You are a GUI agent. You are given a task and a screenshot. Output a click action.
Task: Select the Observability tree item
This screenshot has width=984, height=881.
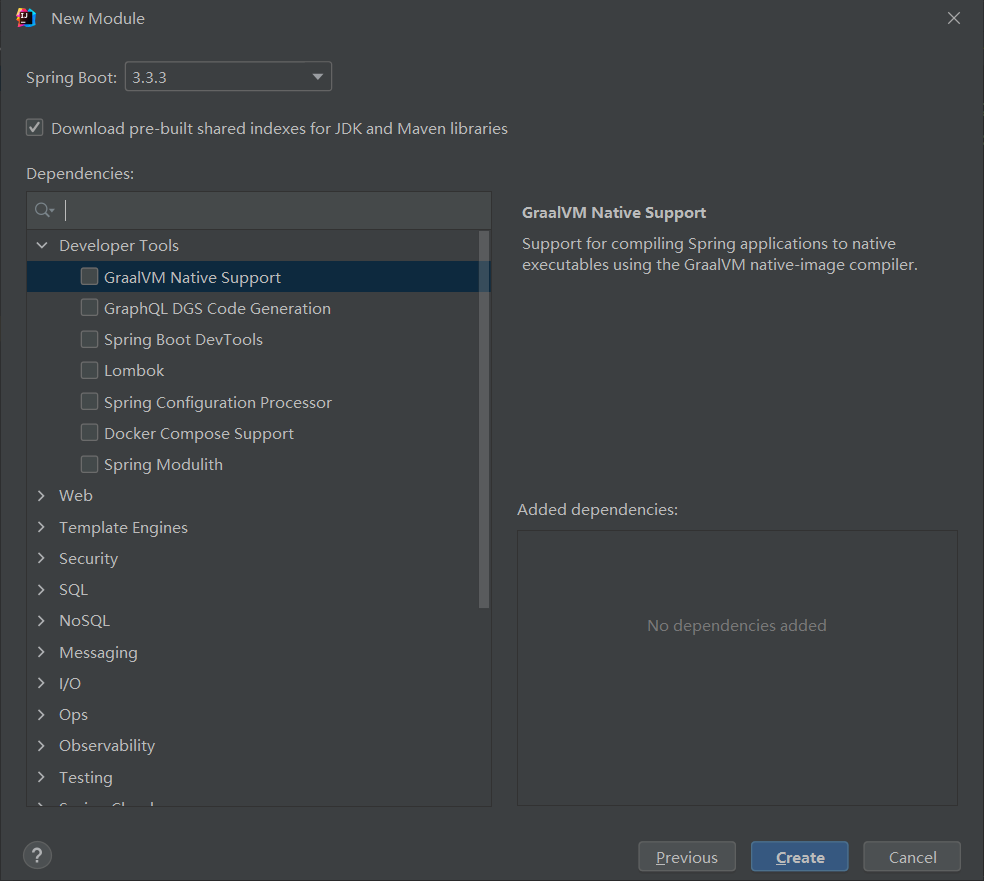pos(107,745)
